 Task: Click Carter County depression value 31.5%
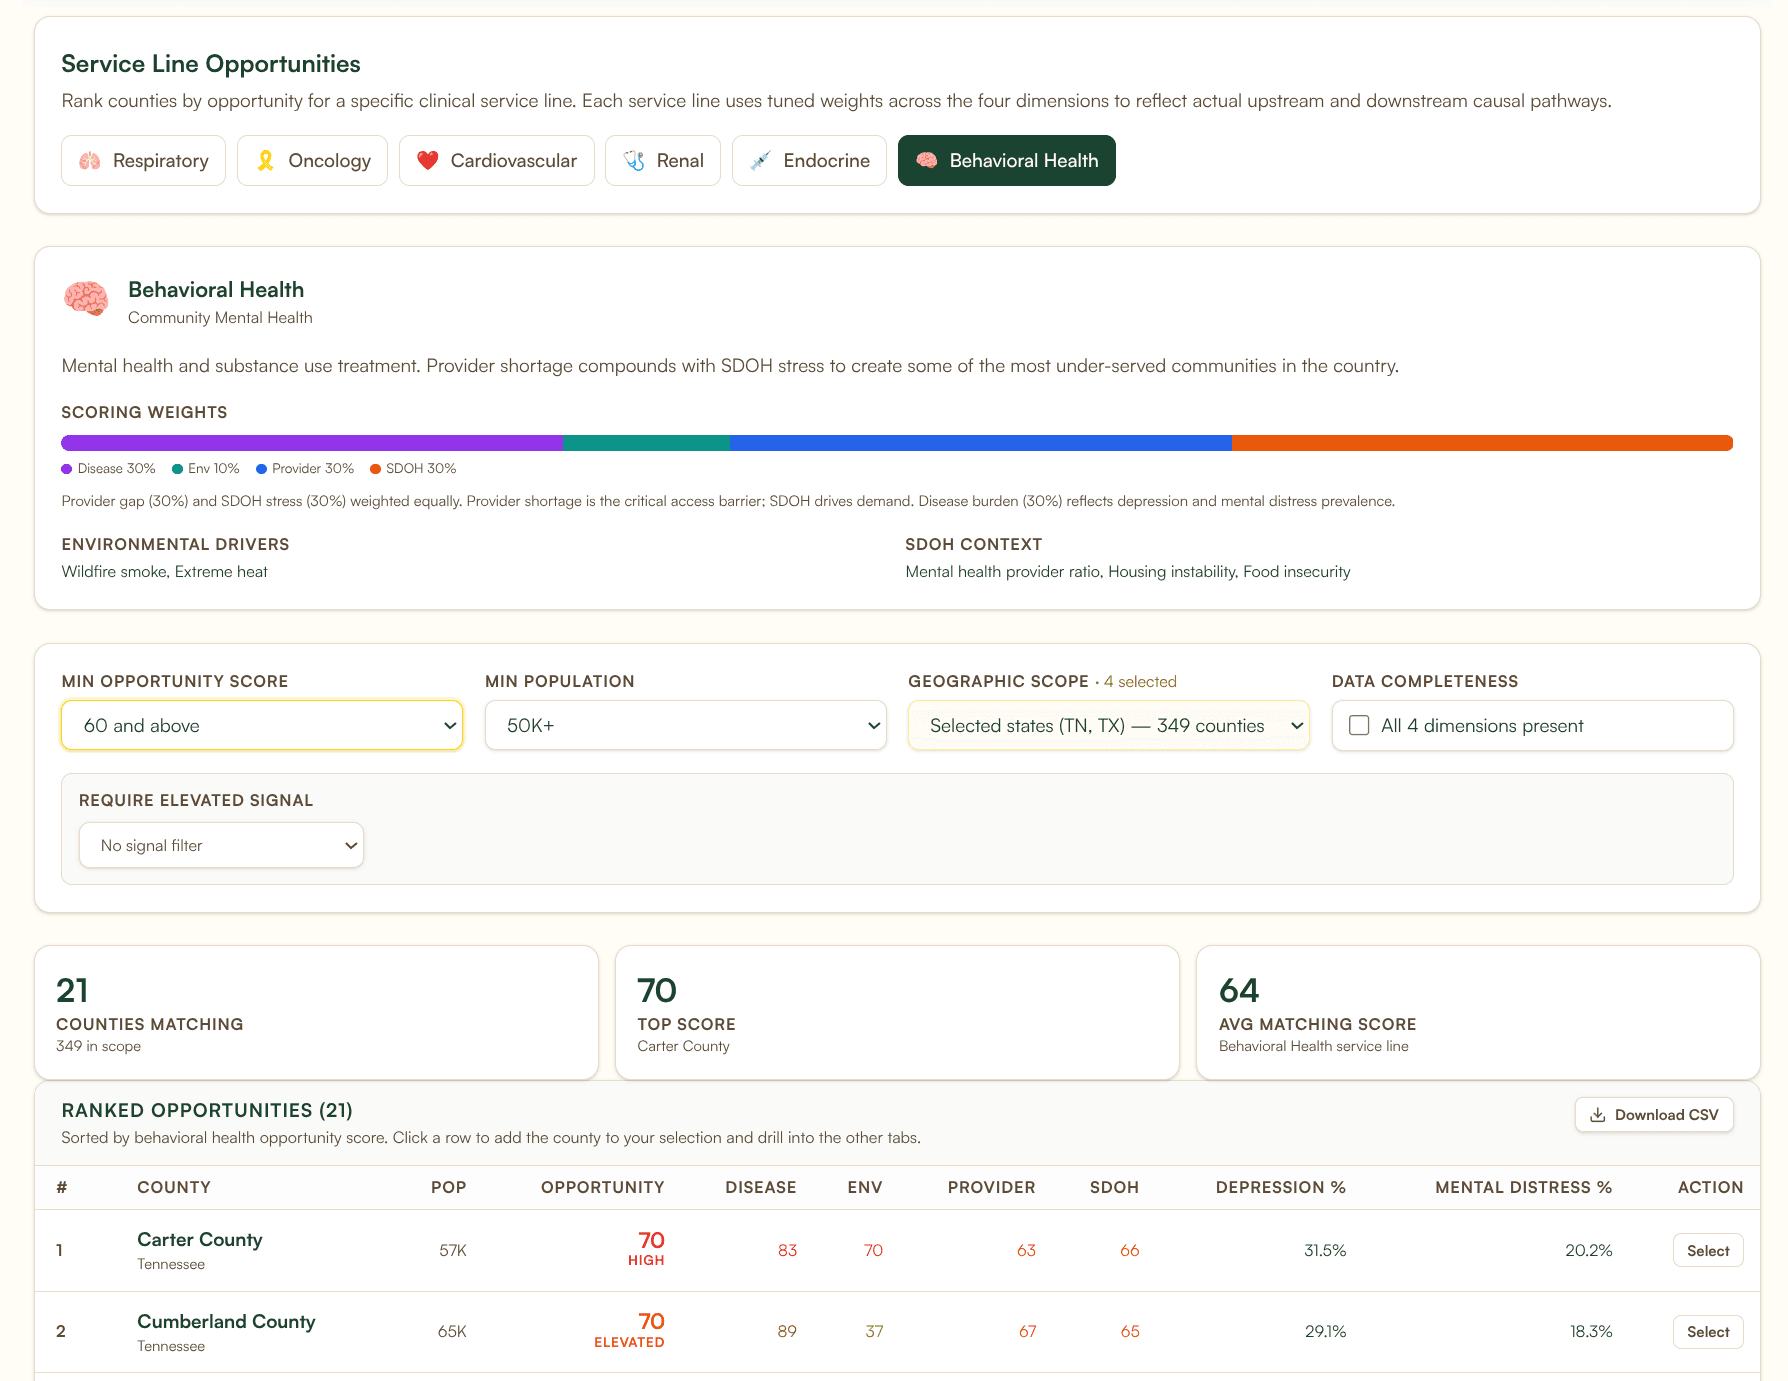click(x=1325, y=1251)
